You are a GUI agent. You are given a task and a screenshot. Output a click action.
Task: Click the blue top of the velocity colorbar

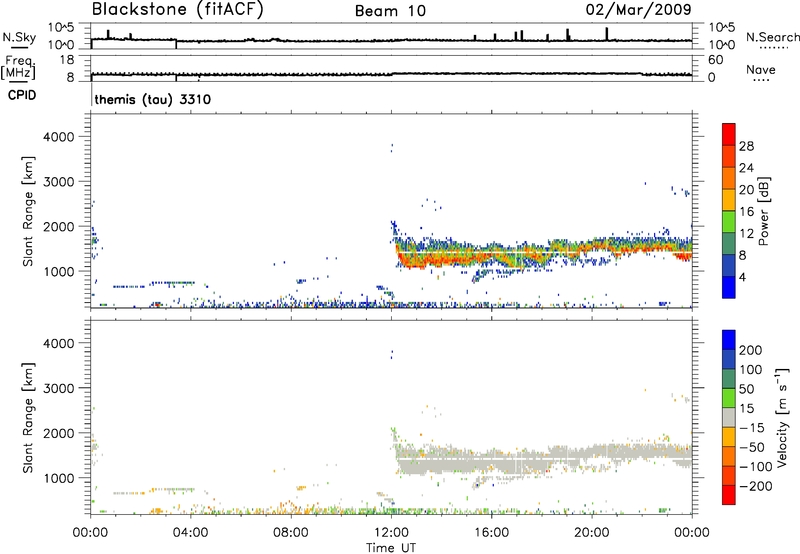(x=729, y=340)
